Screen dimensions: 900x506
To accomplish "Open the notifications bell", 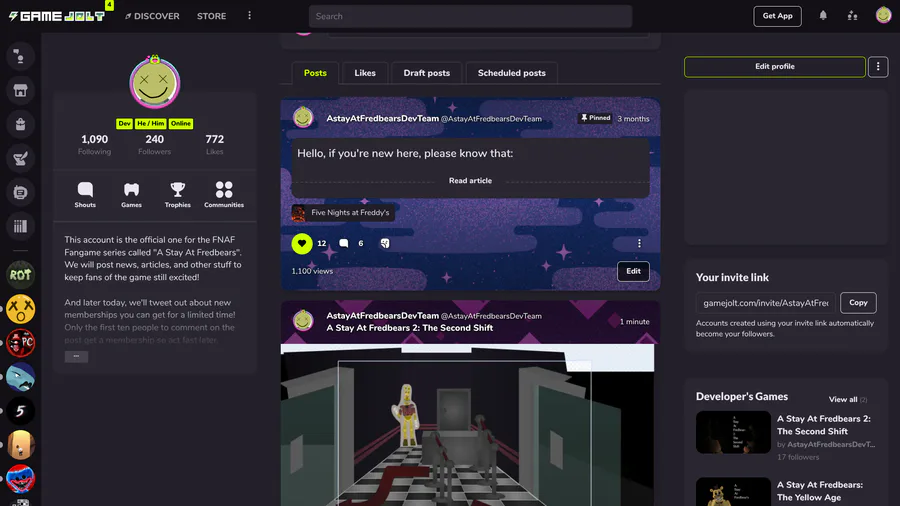I will [x=823, y=15].
